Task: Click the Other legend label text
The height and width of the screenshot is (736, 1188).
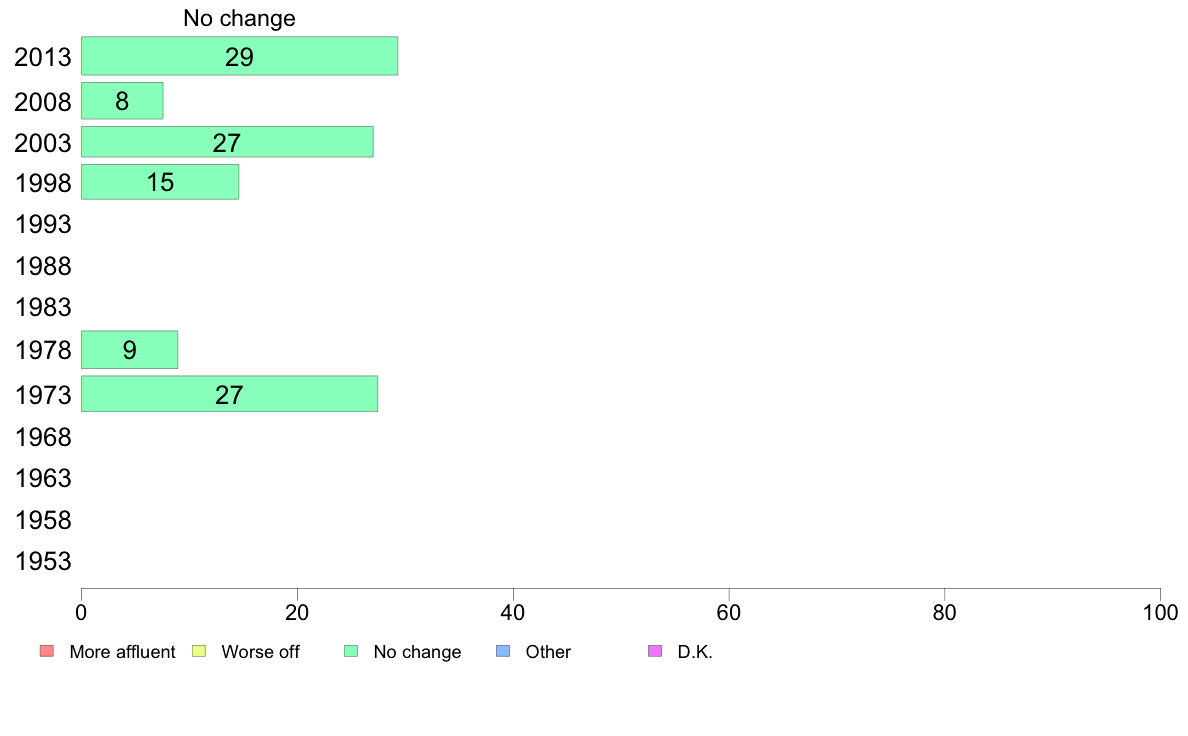Action: coord(548,652)
